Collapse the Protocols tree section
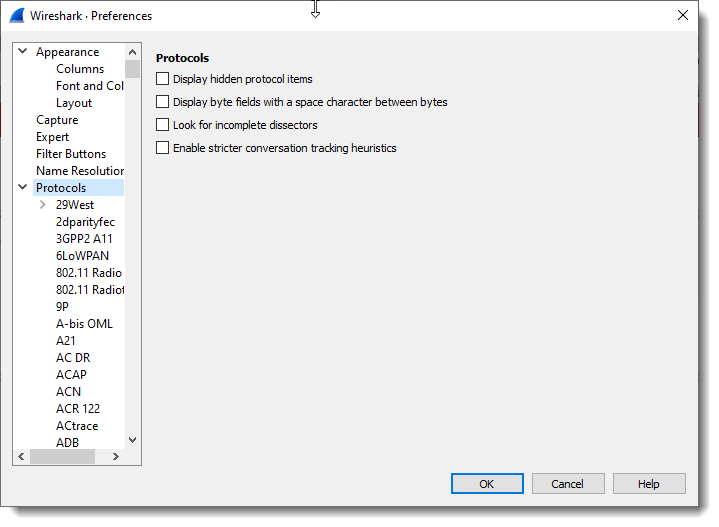The height and width of the screenshot is (527, 719). click(22, 188)
